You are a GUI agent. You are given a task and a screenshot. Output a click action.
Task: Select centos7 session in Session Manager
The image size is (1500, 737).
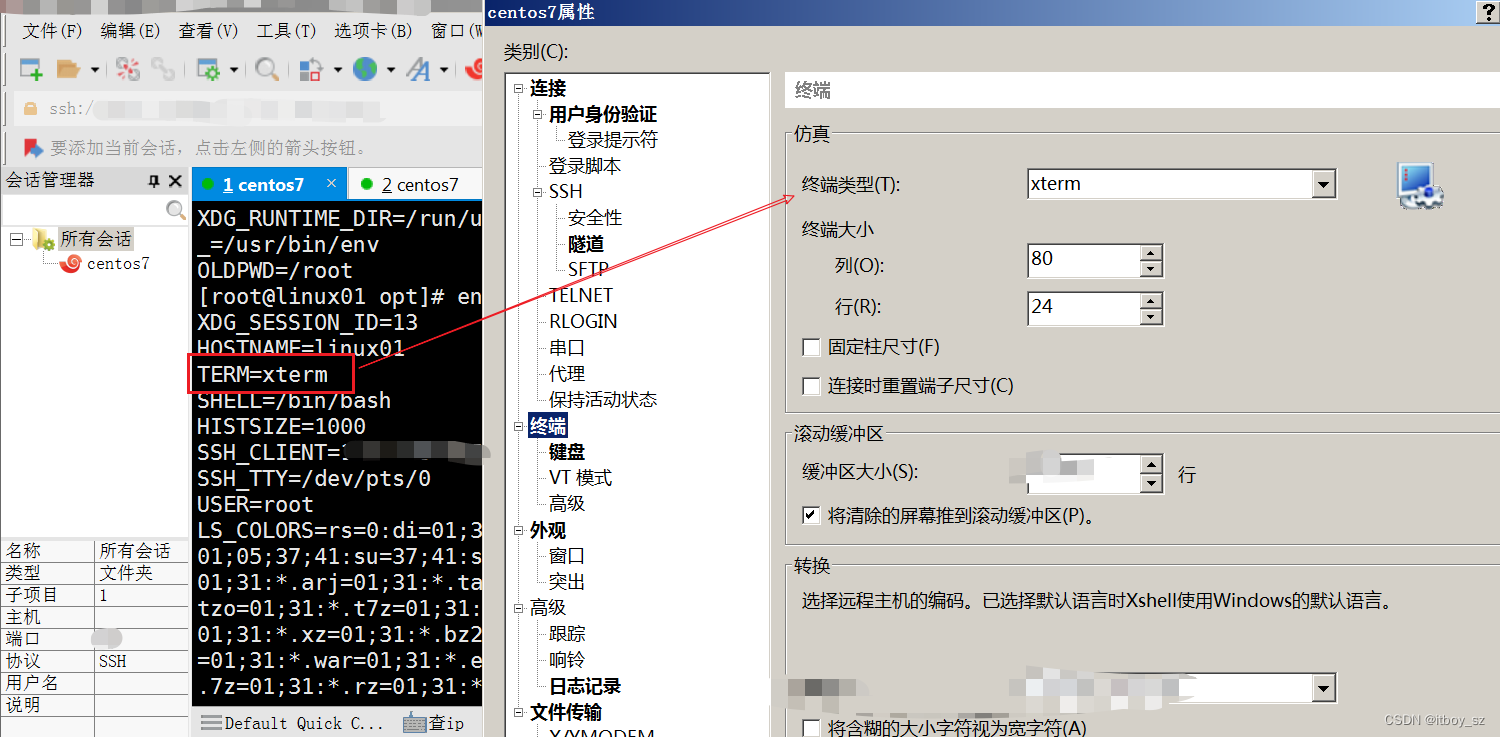[x=118, y=264]
